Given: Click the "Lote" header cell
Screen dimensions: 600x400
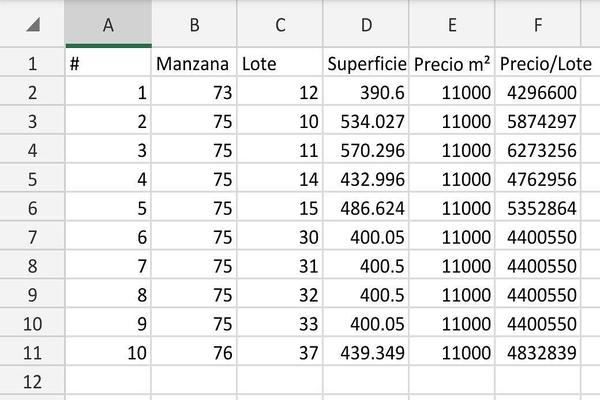Looking at the screenshot, I should 280,64.
